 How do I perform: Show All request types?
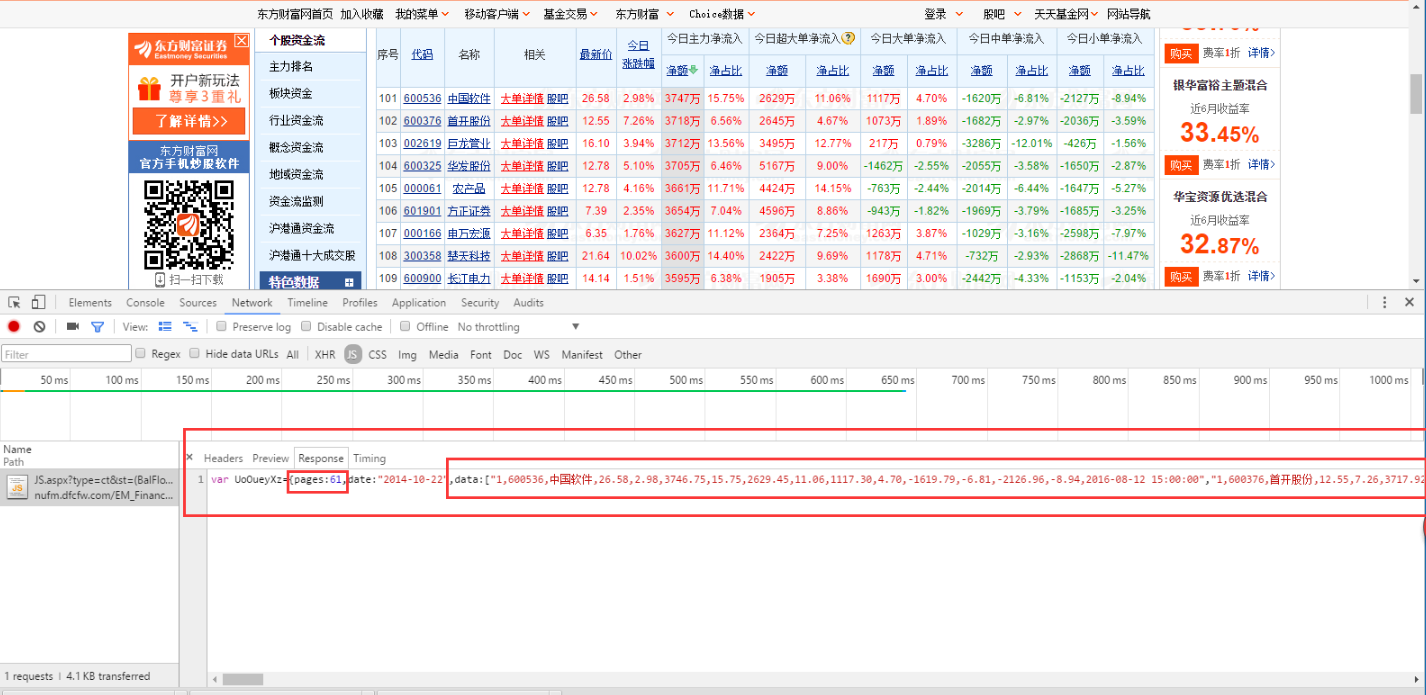pyautogui.click(x=292, y=354)
